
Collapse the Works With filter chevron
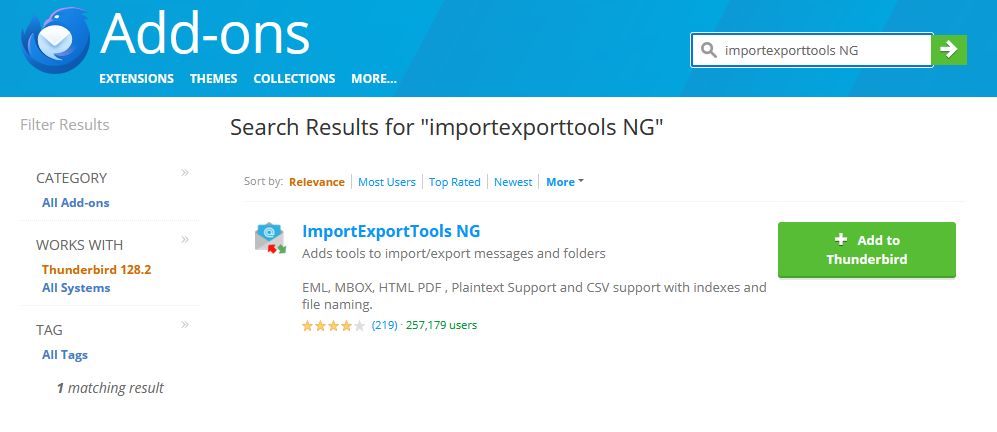[185, 240]
